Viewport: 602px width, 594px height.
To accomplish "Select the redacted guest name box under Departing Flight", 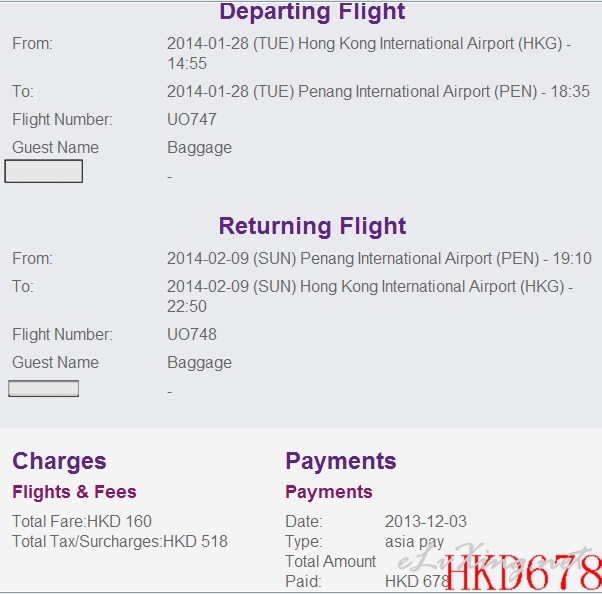I will click(44, 171).
